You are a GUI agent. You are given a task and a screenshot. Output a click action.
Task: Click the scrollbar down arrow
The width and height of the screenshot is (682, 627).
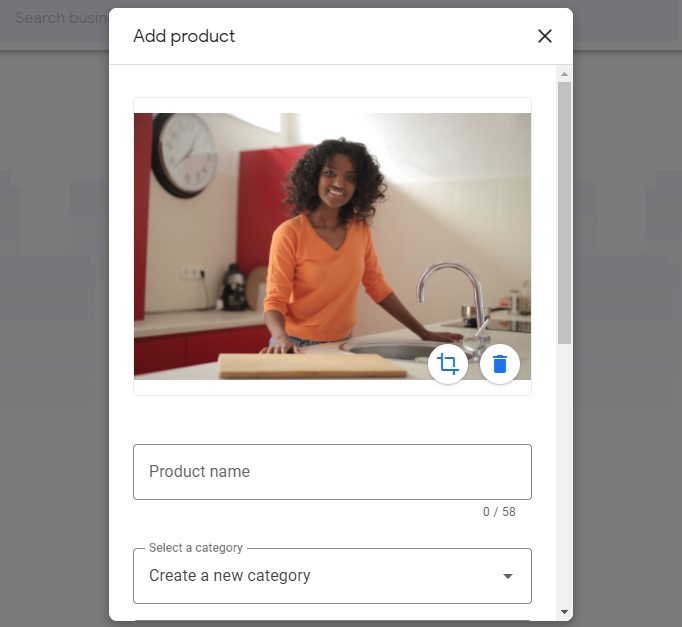(564, 612)
